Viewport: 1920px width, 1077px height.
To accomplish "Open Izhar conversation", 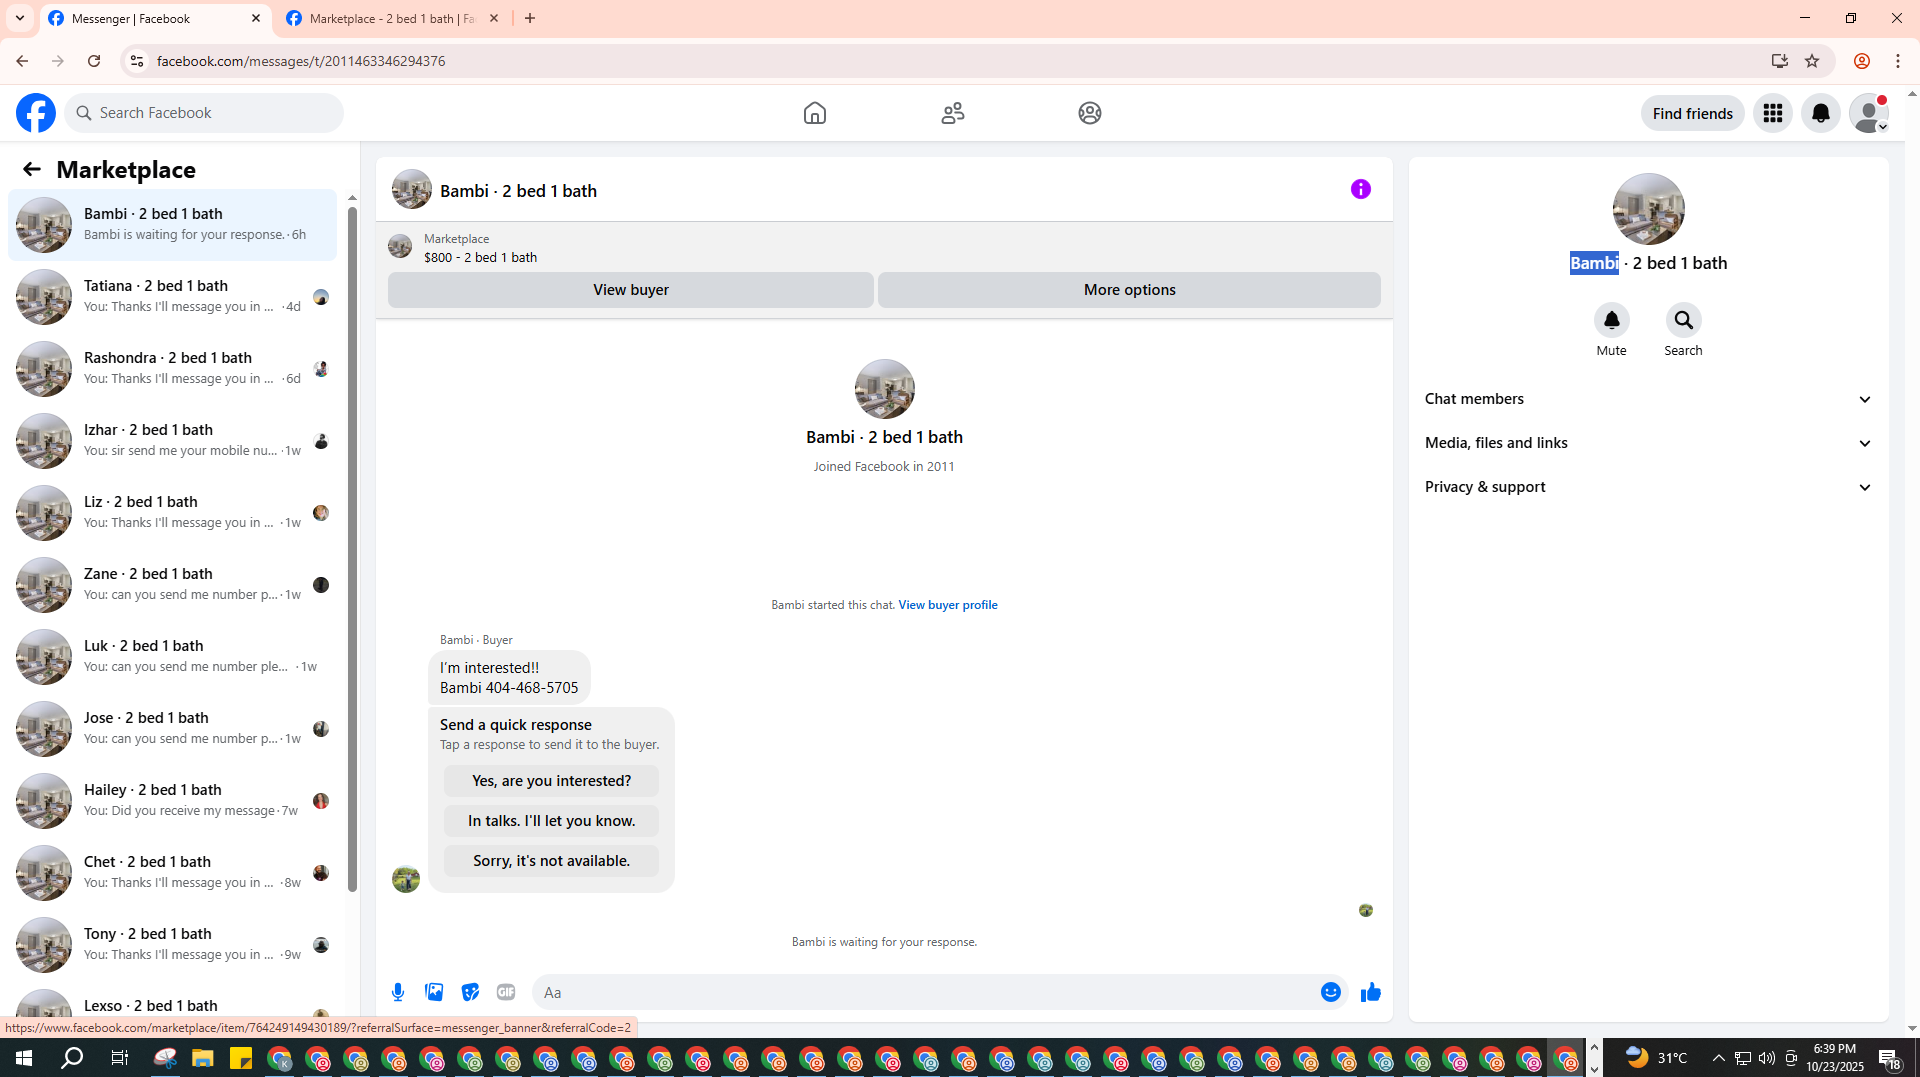I will click(x=173, y=440).
